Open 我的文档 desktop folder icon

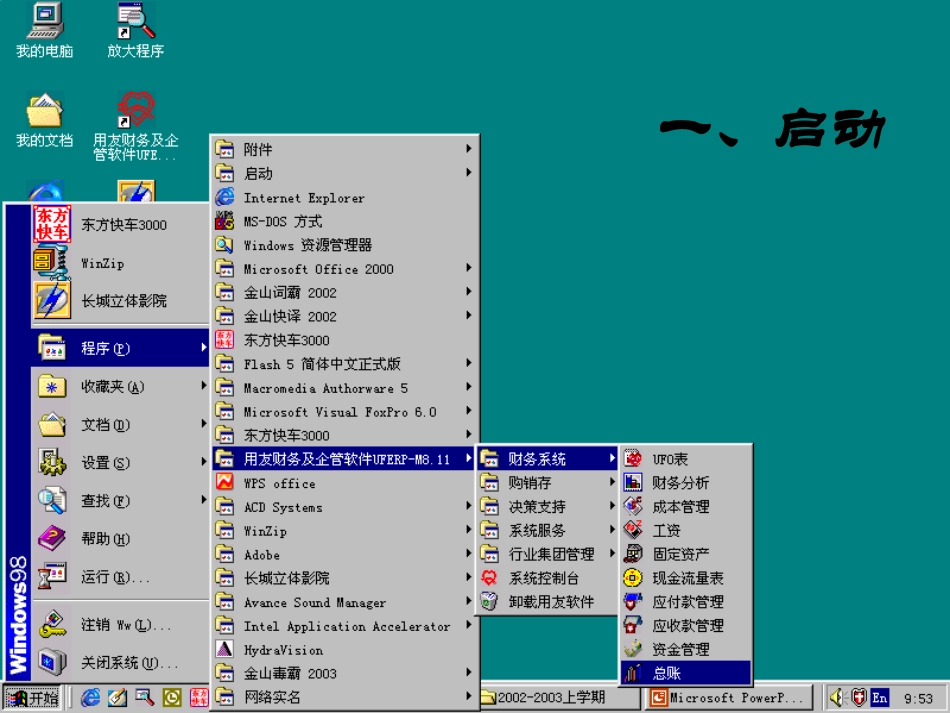[45, 110]
